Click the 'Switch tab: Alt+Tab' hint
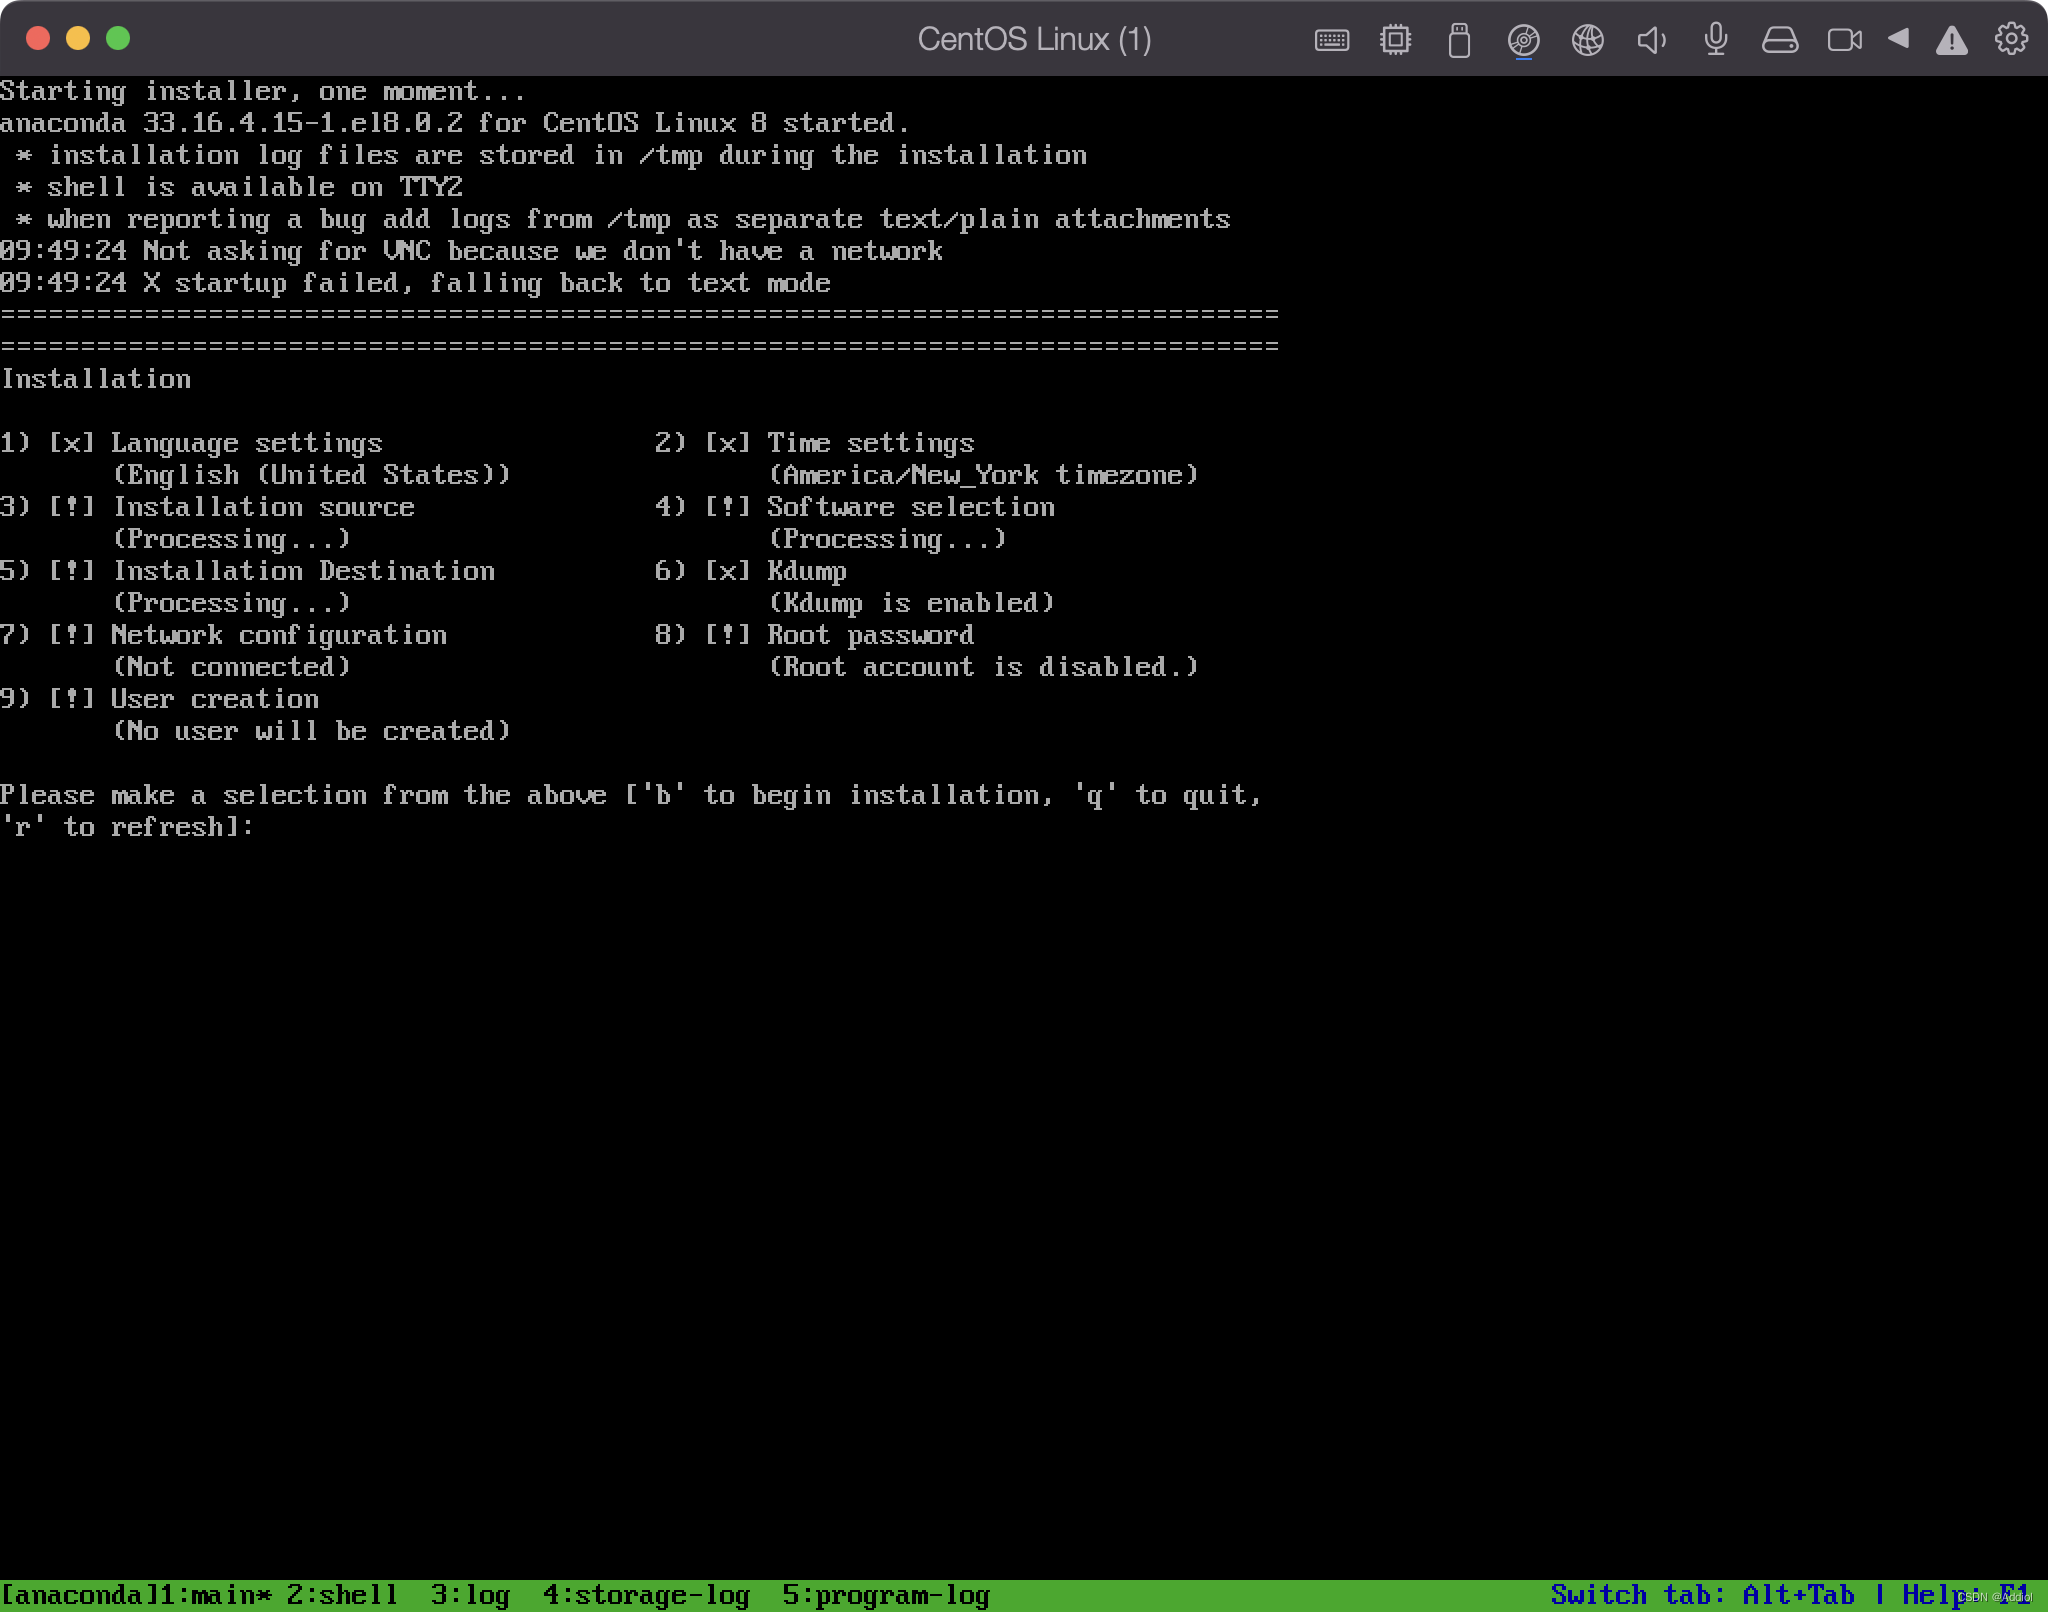Screen dimensions: 2048x1612 [x=1702, y=1595]
